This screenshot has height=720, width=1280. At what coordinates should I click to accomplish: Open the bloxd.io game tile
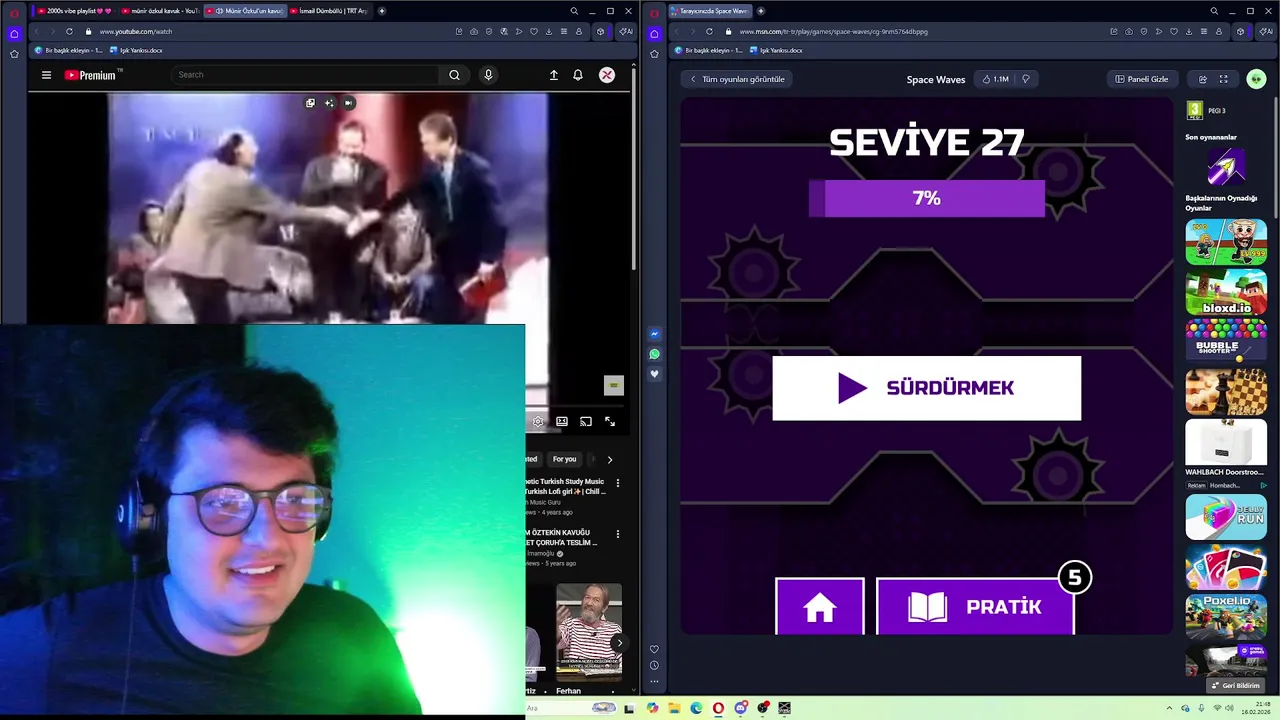(x=1226, y=292)
